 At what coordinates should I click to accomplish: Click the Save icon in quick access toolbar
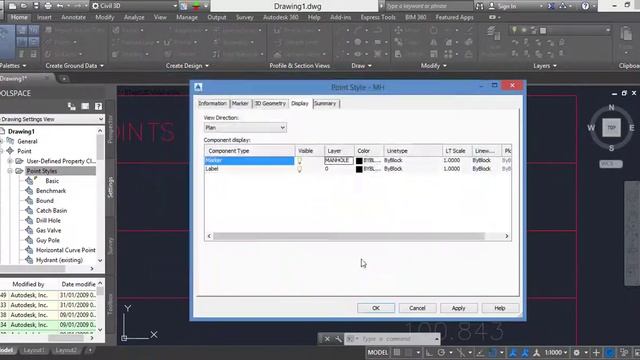(36, 6)
